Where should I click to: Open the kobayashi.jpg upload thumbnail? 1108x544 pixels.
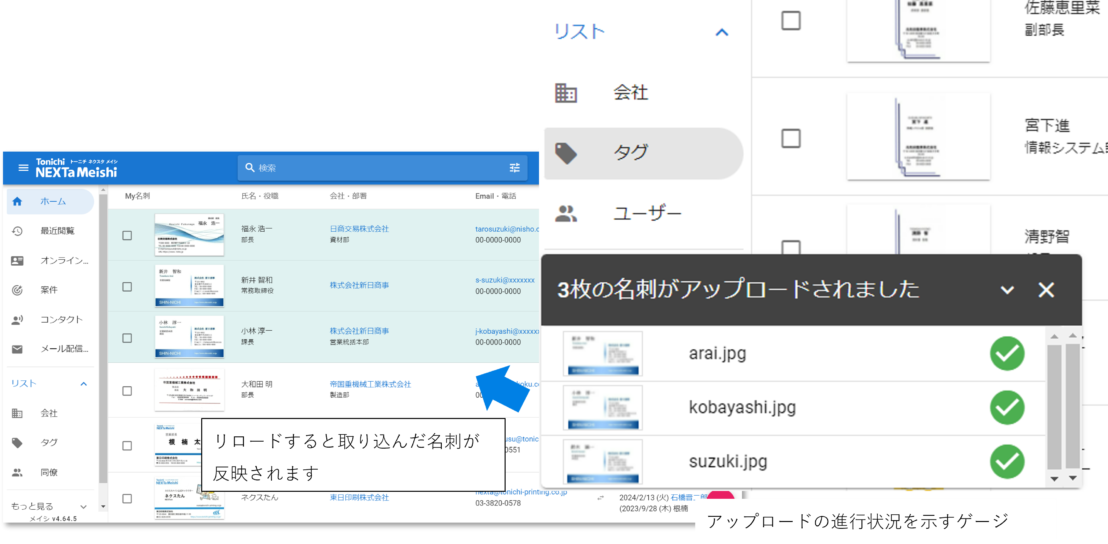603,408
